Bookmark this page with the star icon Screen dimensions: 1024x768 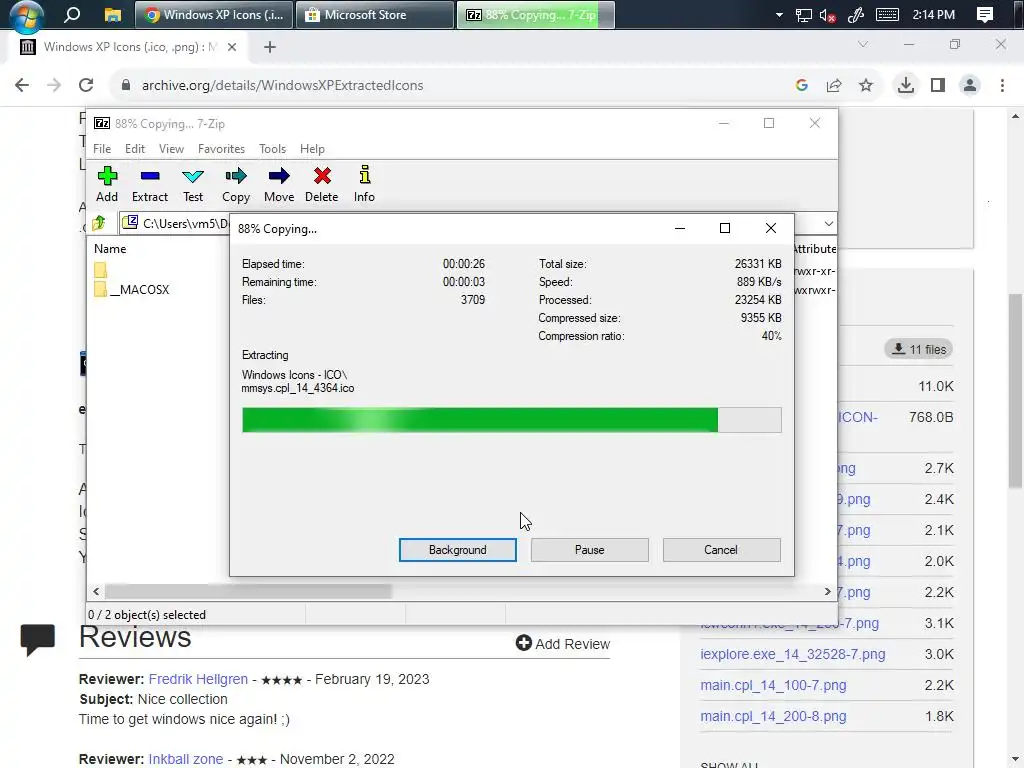866,86
